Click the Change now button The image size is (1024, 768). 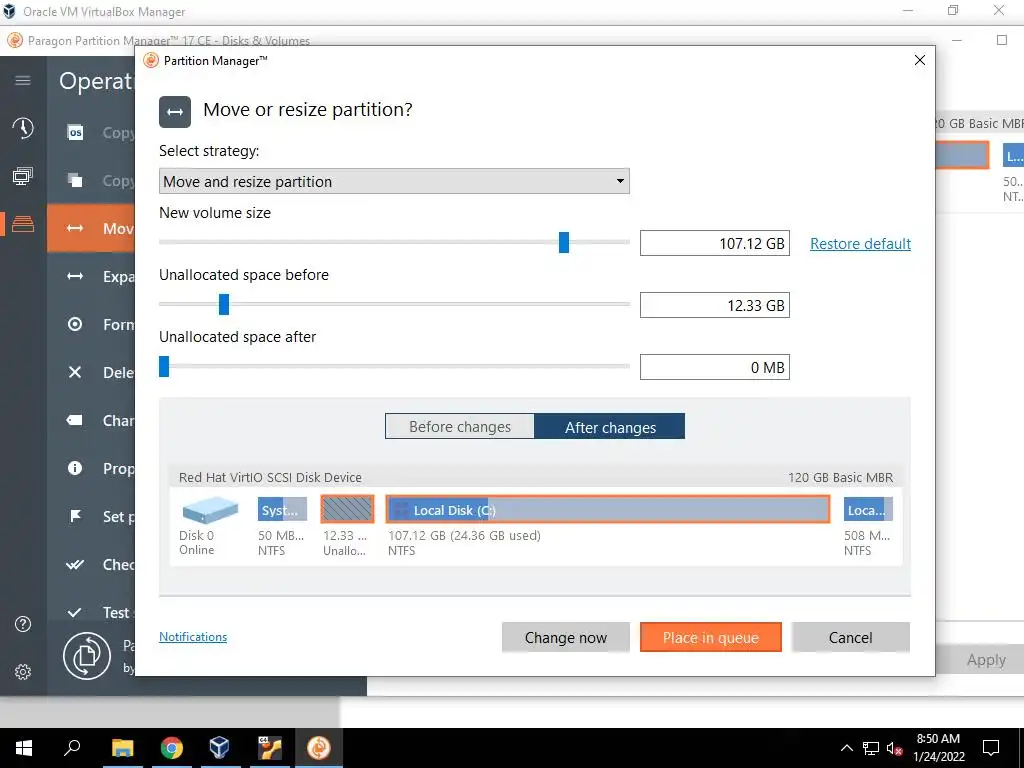tap(566, 637)
